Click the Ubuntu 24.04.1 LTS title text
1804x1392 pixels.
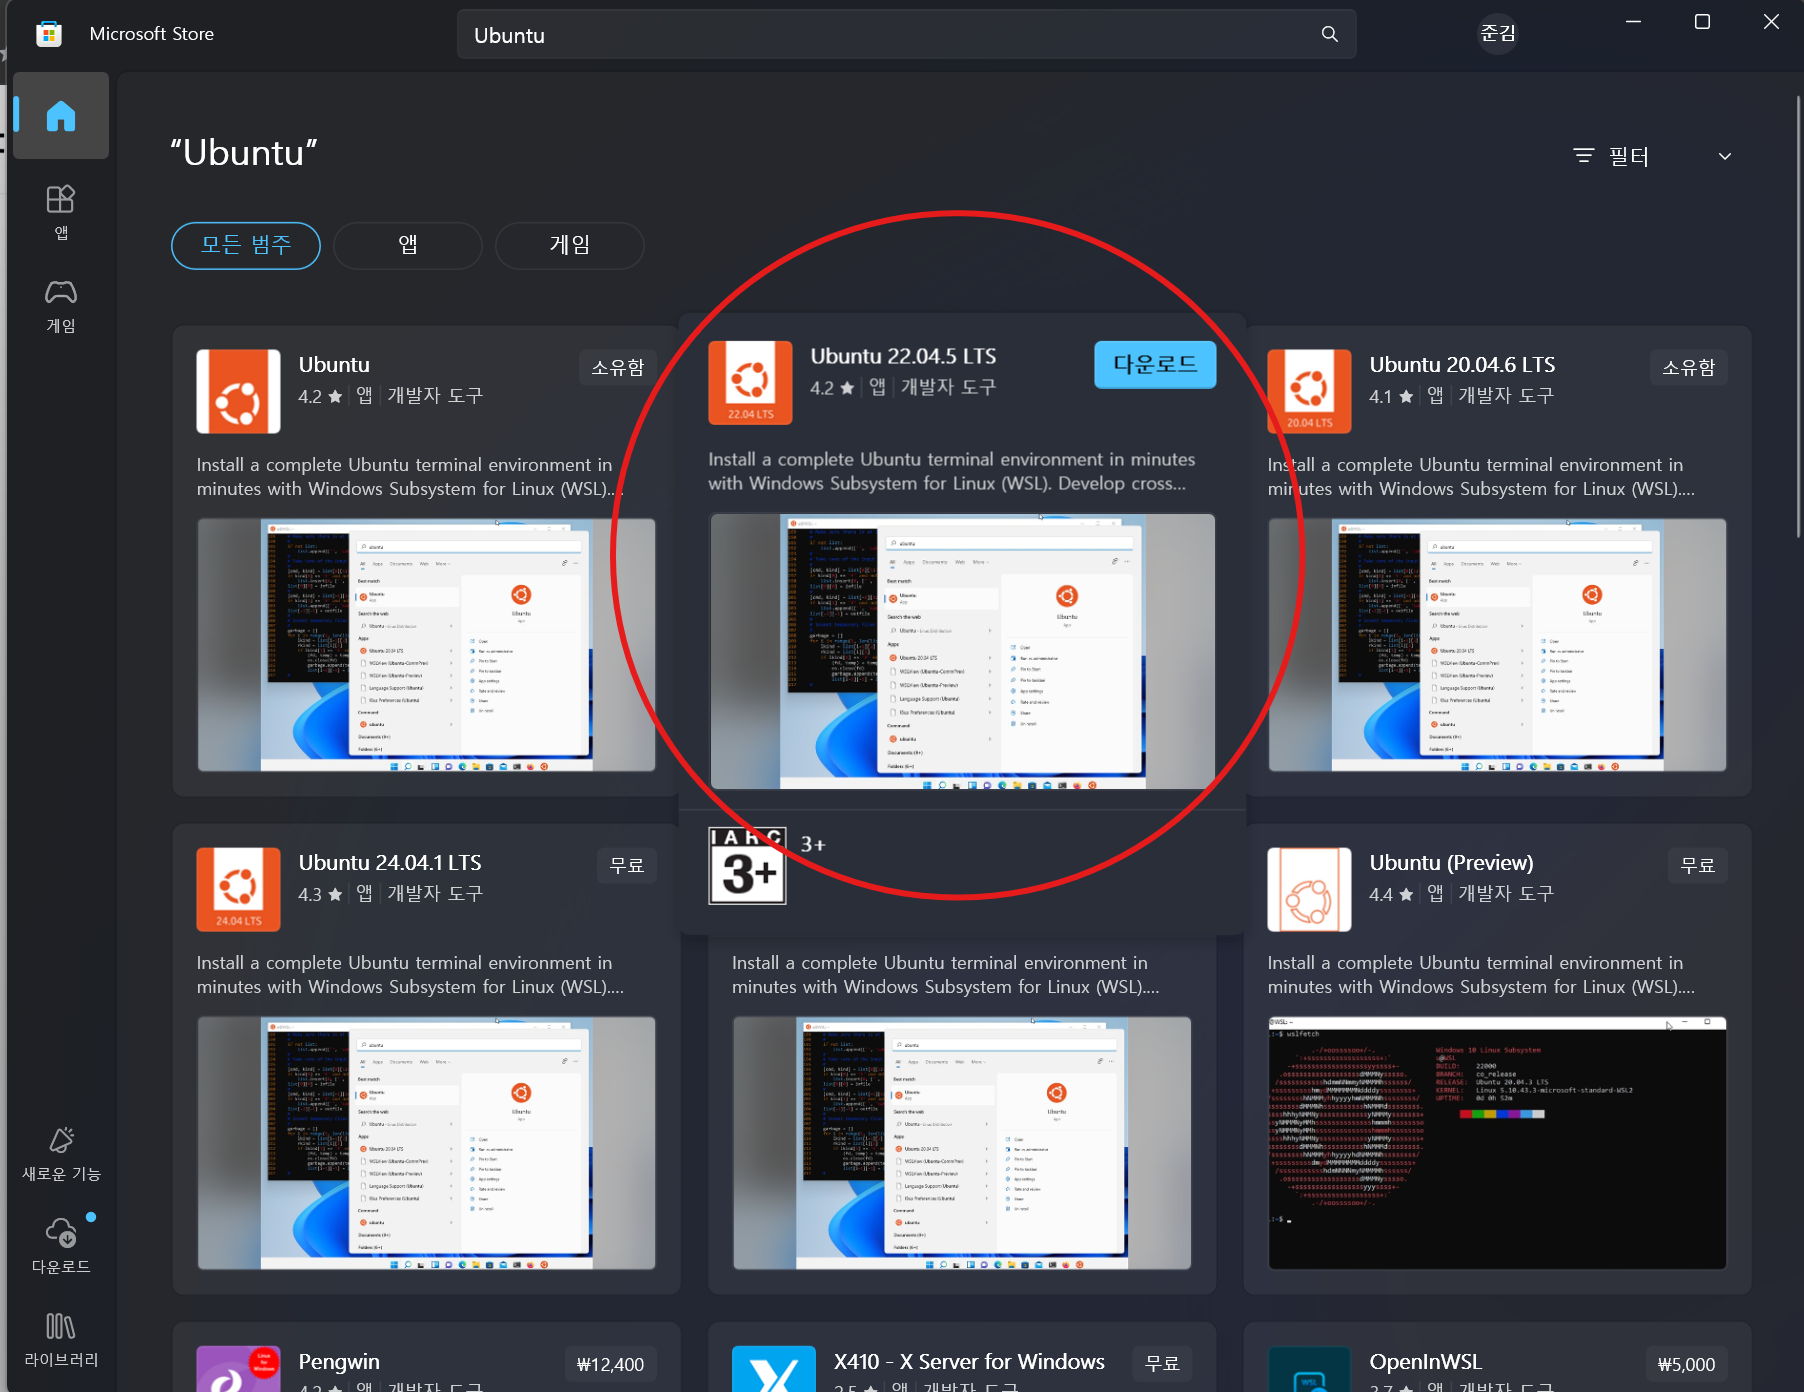(x=390, y=863)
